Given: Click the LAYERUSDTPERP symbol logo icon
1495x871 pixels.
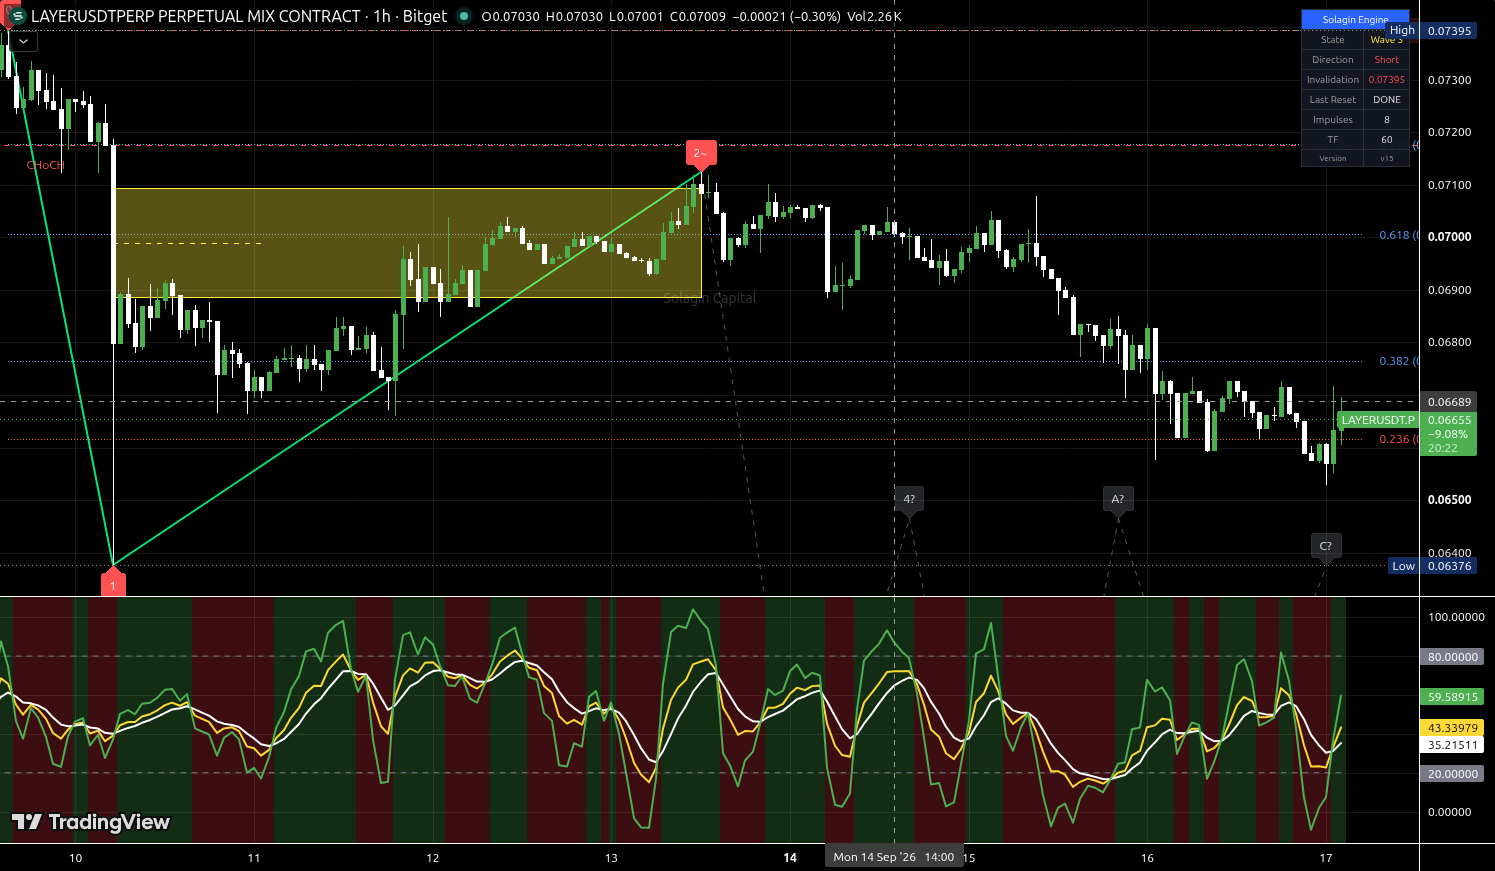Looking at the screenshot, I should [x=18, y=16].
